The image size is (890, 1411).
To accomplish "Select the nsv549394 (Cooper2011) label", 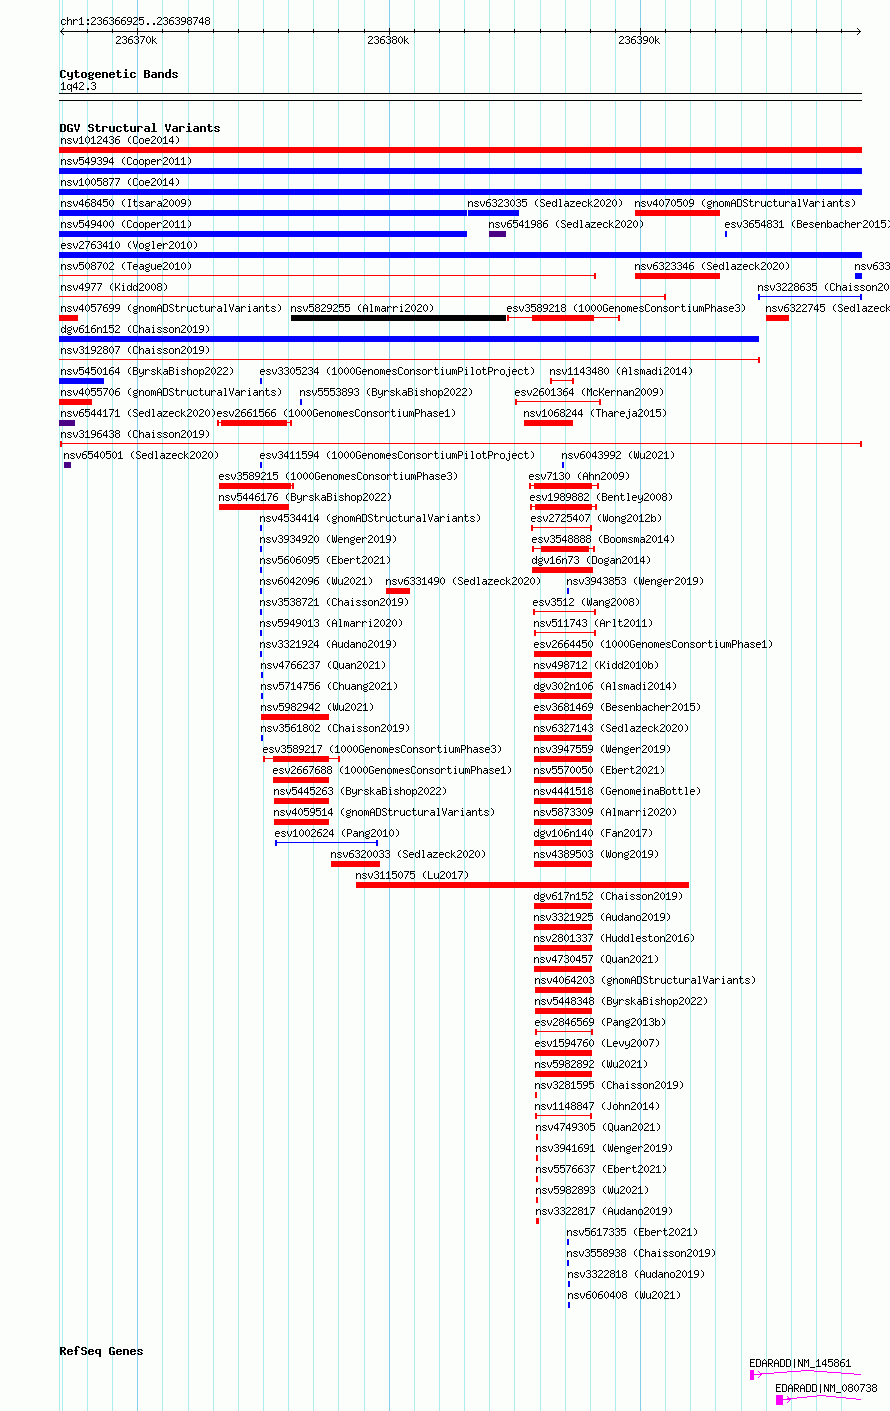I will pyautogui.click(x=125, y=161).
